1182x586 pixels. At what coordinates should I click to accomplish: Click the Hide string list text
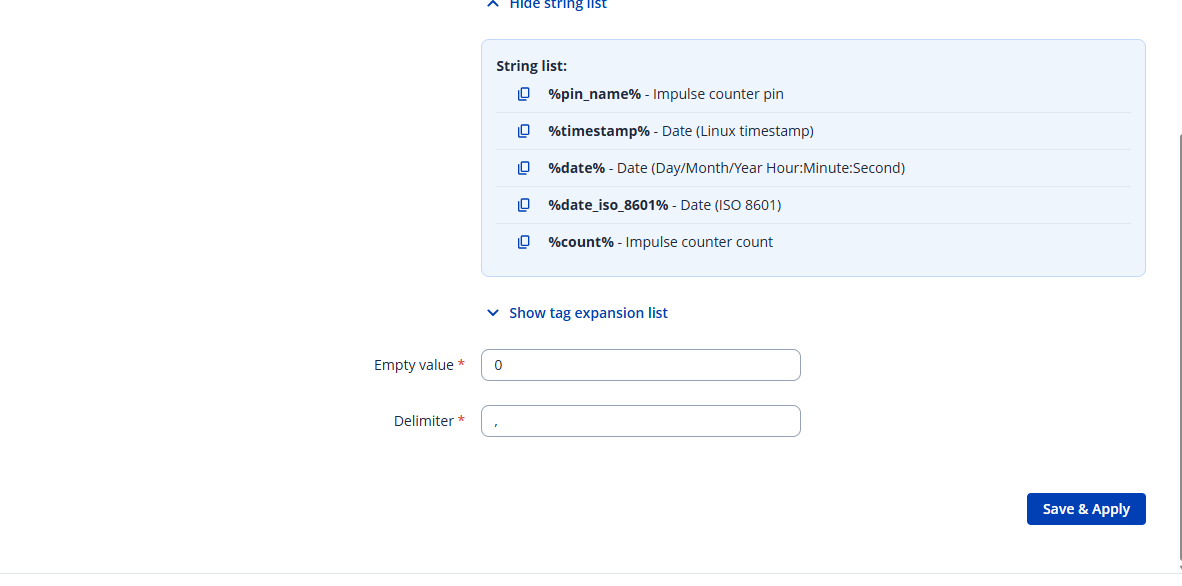click(558, 5)
